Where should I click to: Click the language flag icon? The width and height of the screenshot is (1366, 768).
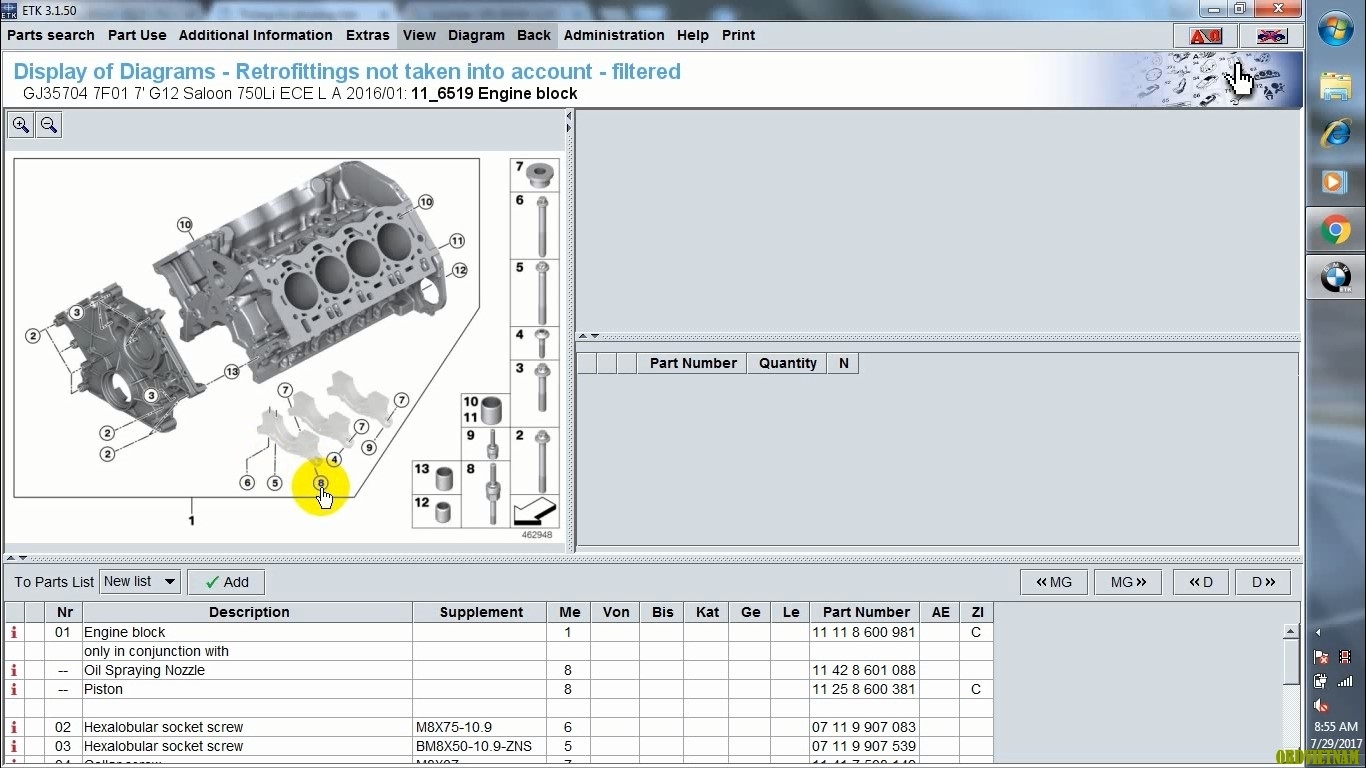(x=1271, y=35)
